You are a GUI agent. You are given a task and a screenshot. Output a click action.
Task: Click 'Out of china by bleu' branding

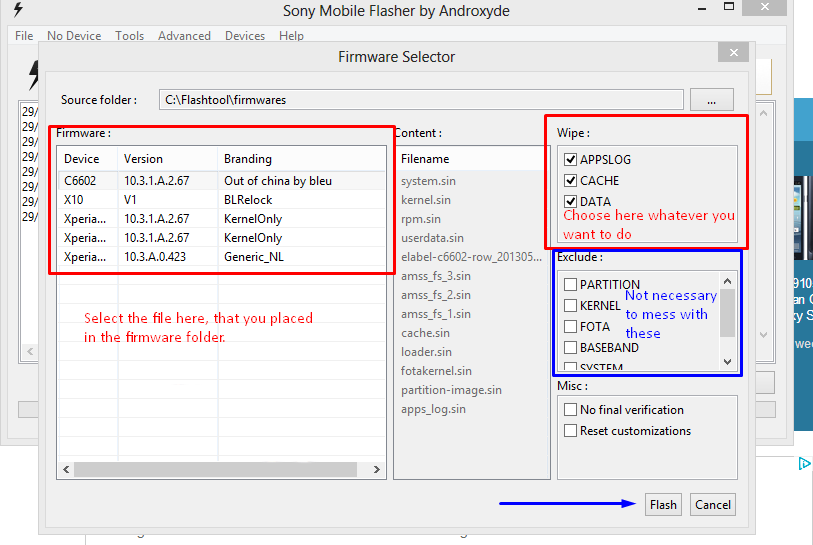[x=277, y=180]
